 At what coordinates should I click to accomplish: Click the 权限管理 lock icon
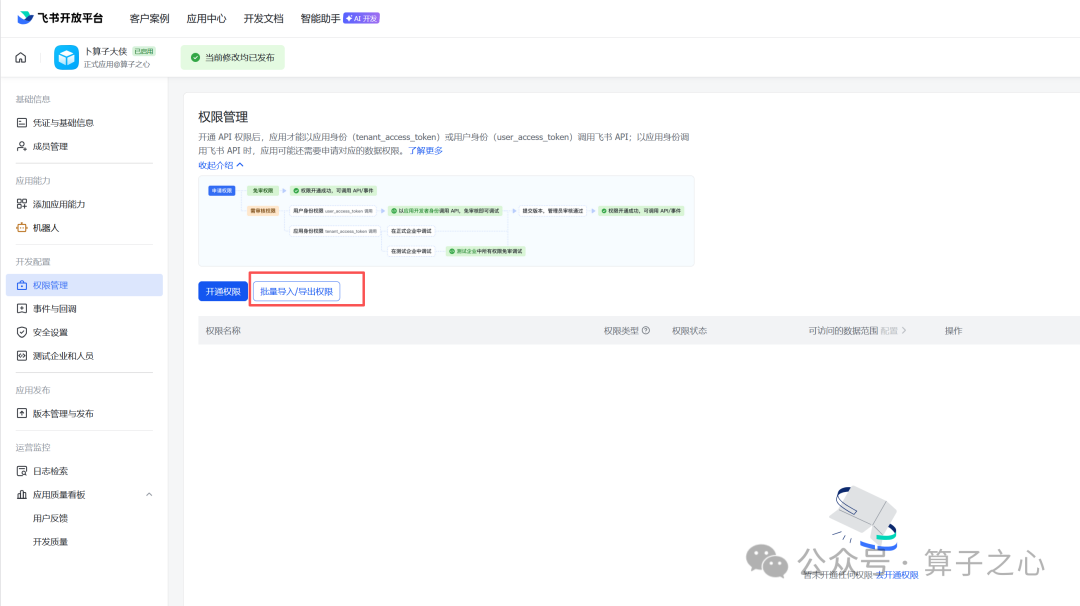pos(22,285)
